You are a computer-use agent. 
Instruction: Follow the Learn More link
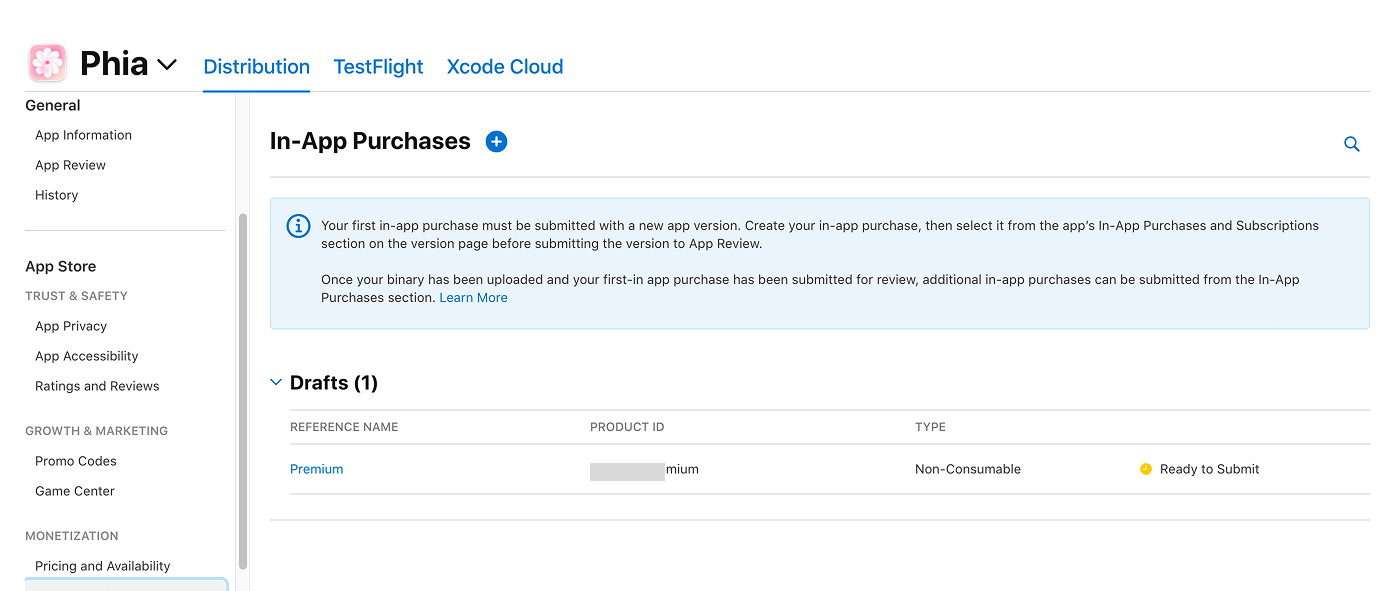point(473,298)
